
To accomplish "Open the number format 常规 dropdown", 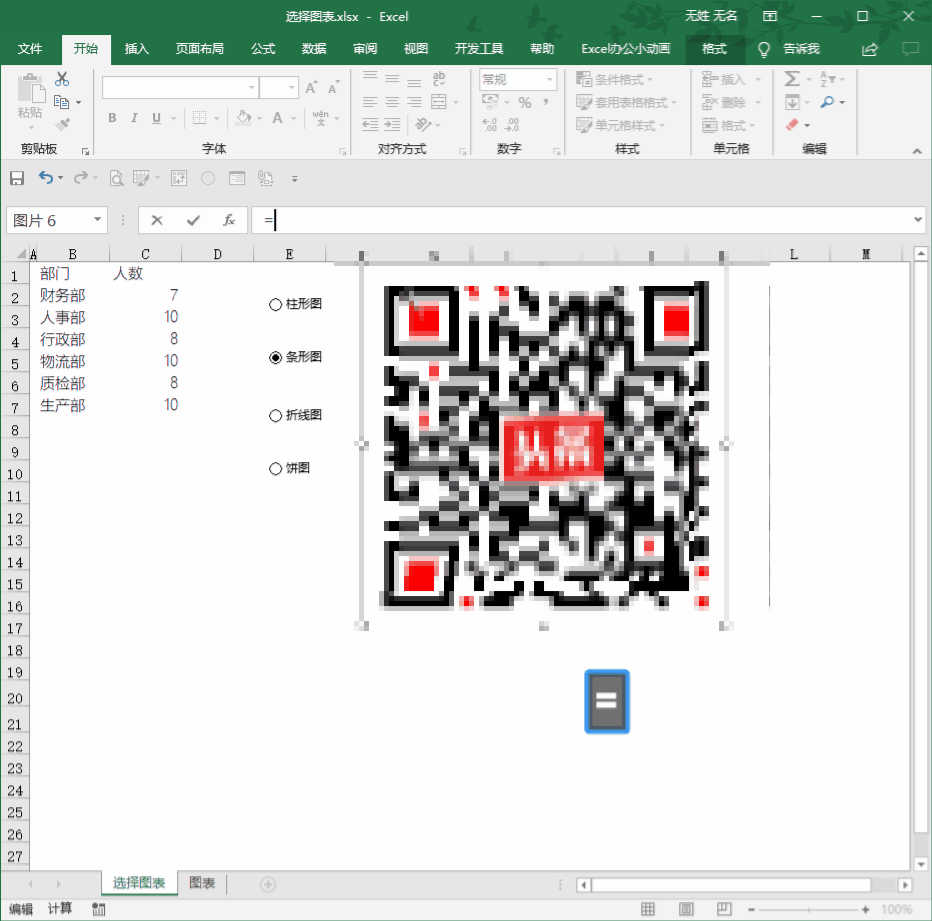I will click(550, 79).
